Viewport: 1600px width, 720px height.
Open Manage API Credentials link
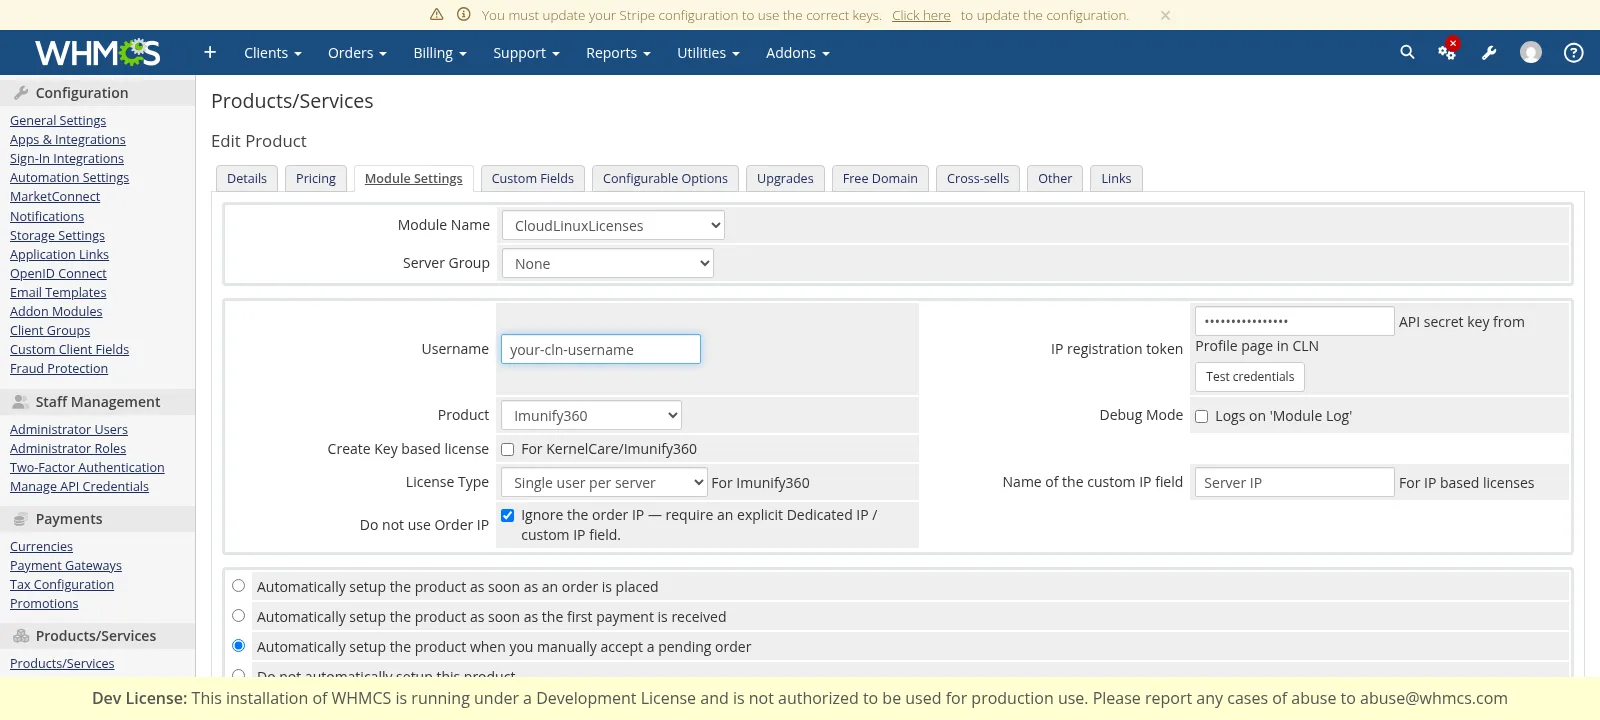coord(79,486)
